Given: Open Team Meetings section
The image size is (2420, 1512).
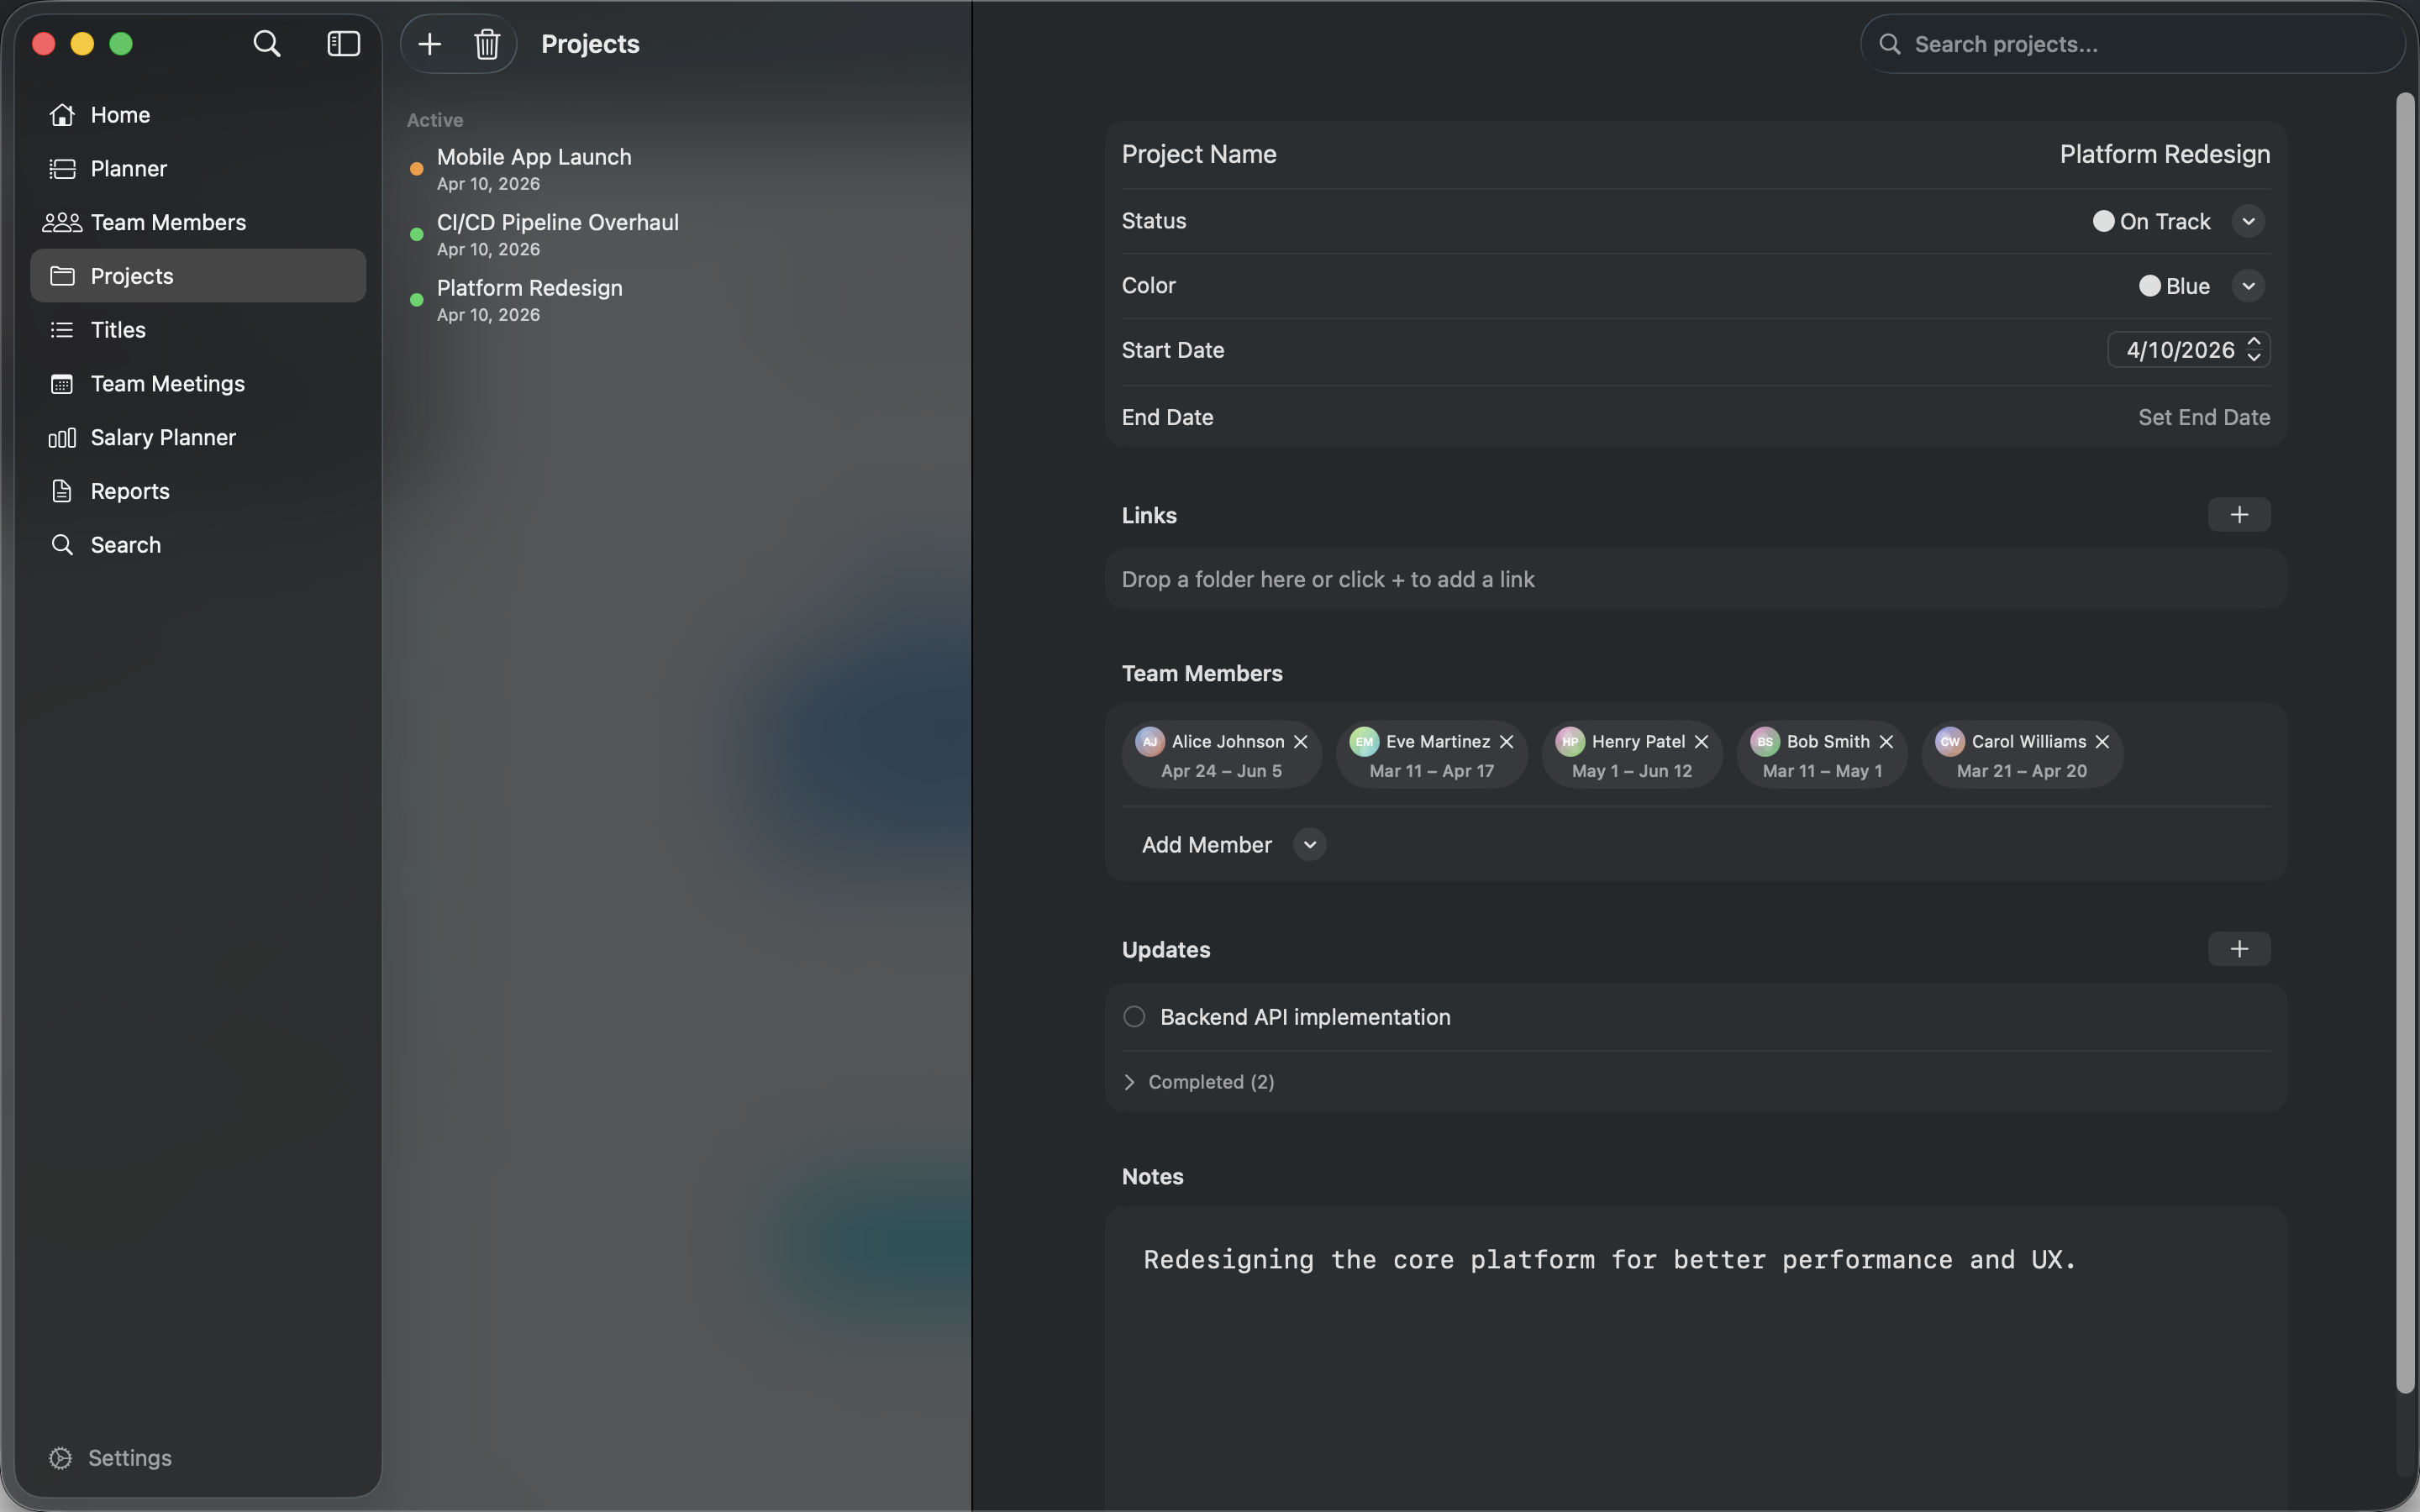Looking at the screenshot, I should (198, 384).
